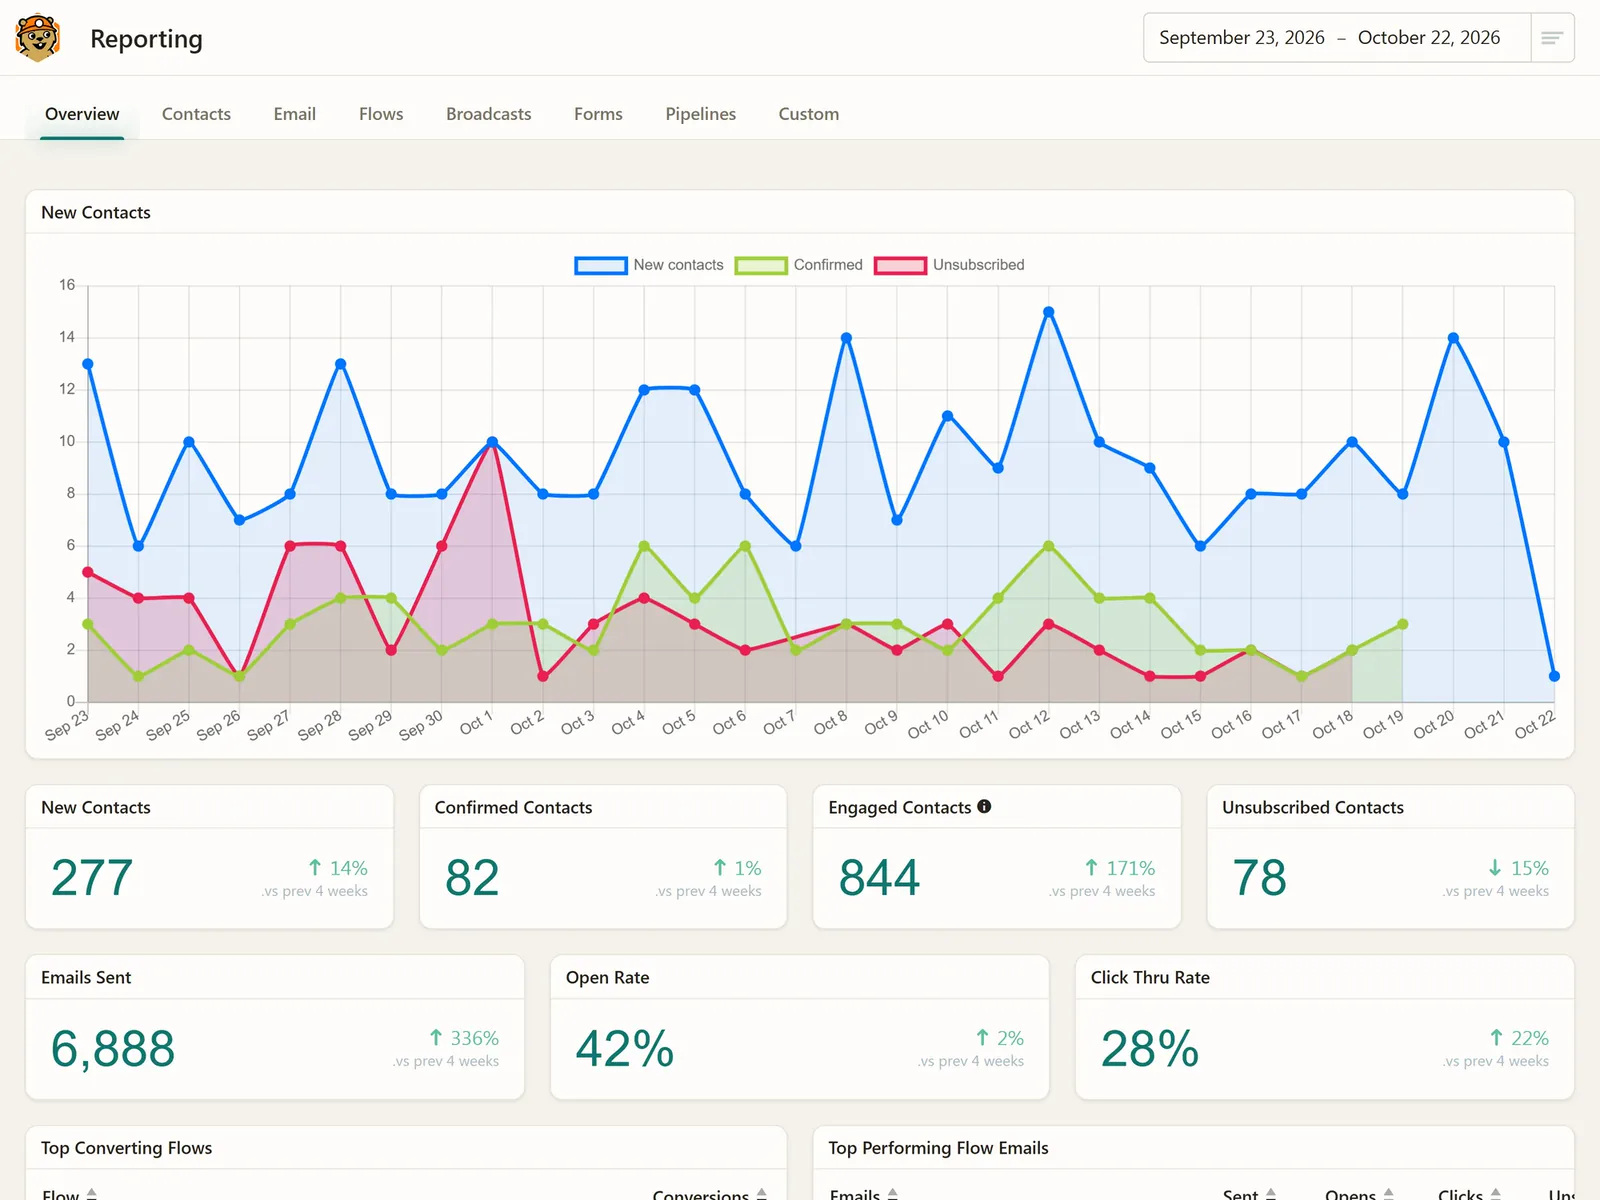Click the Engaged Contacts value 844
Image resolution: width=1600 pixels, height=1200 pixels.
[x=879, y=878]
